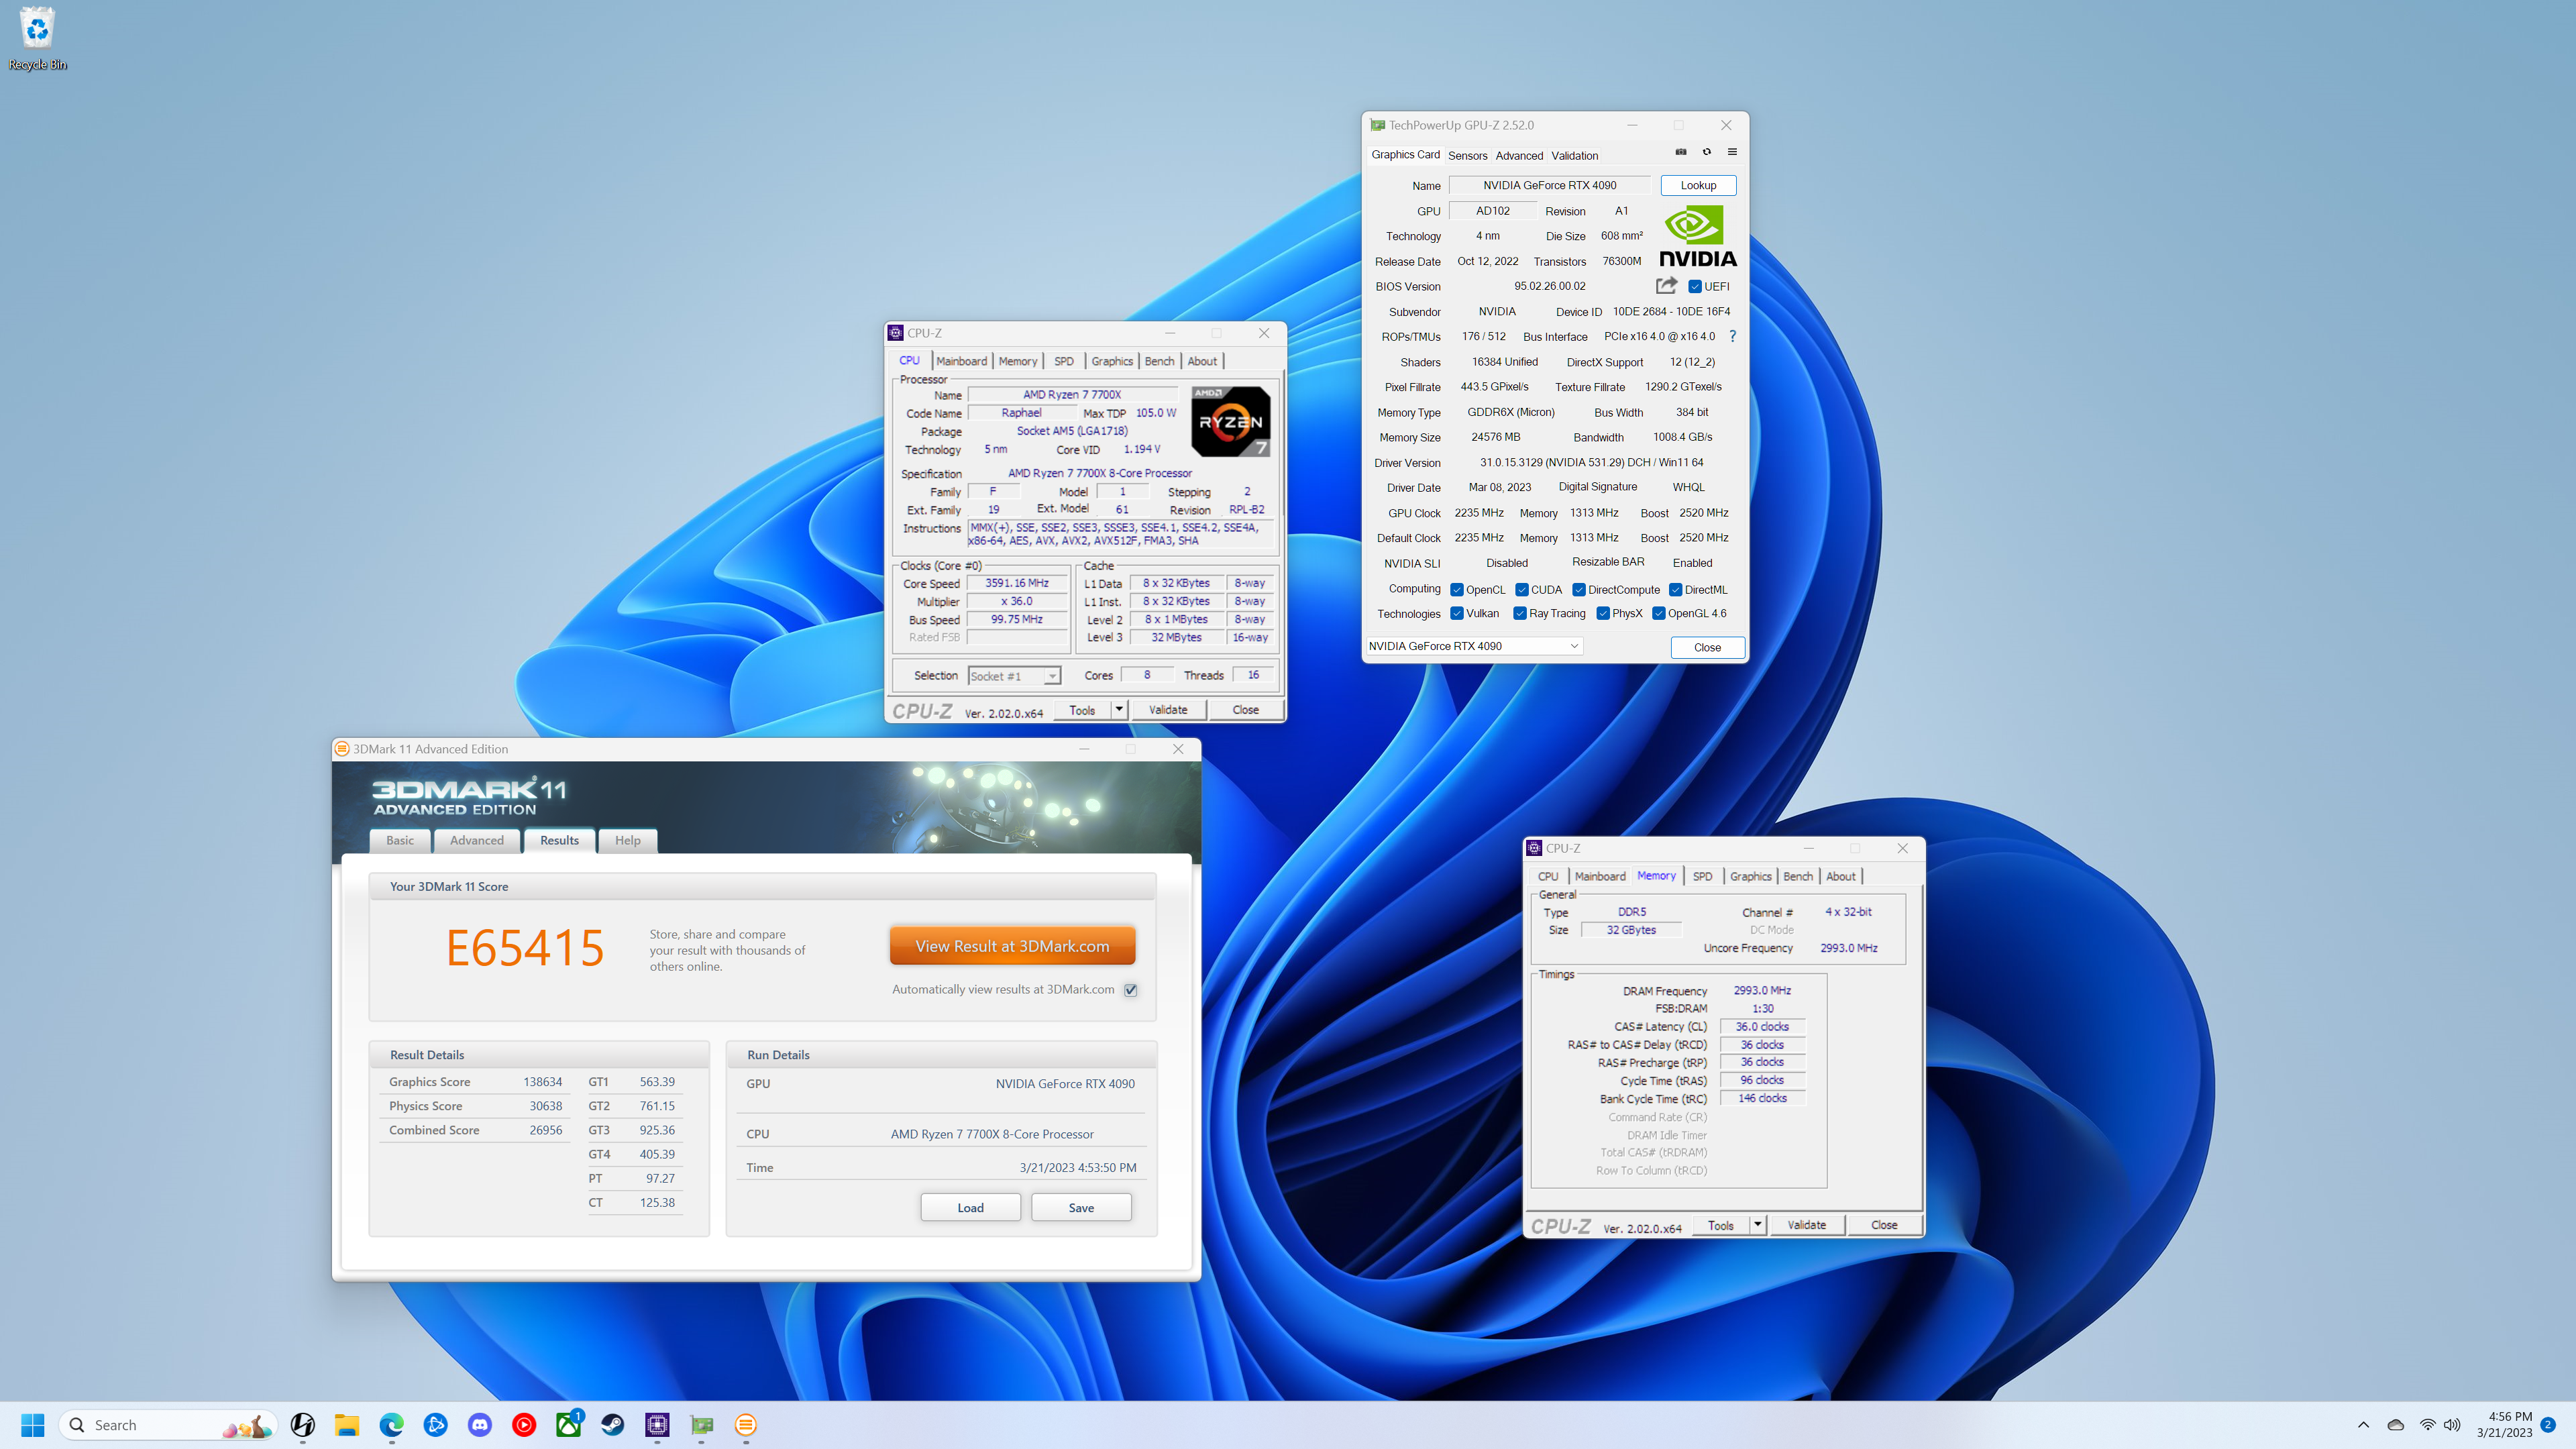2576x1449 pixels.
Task: Click the HWiNFO-style taskbar icon next to Search
Action: (303, 1425)
